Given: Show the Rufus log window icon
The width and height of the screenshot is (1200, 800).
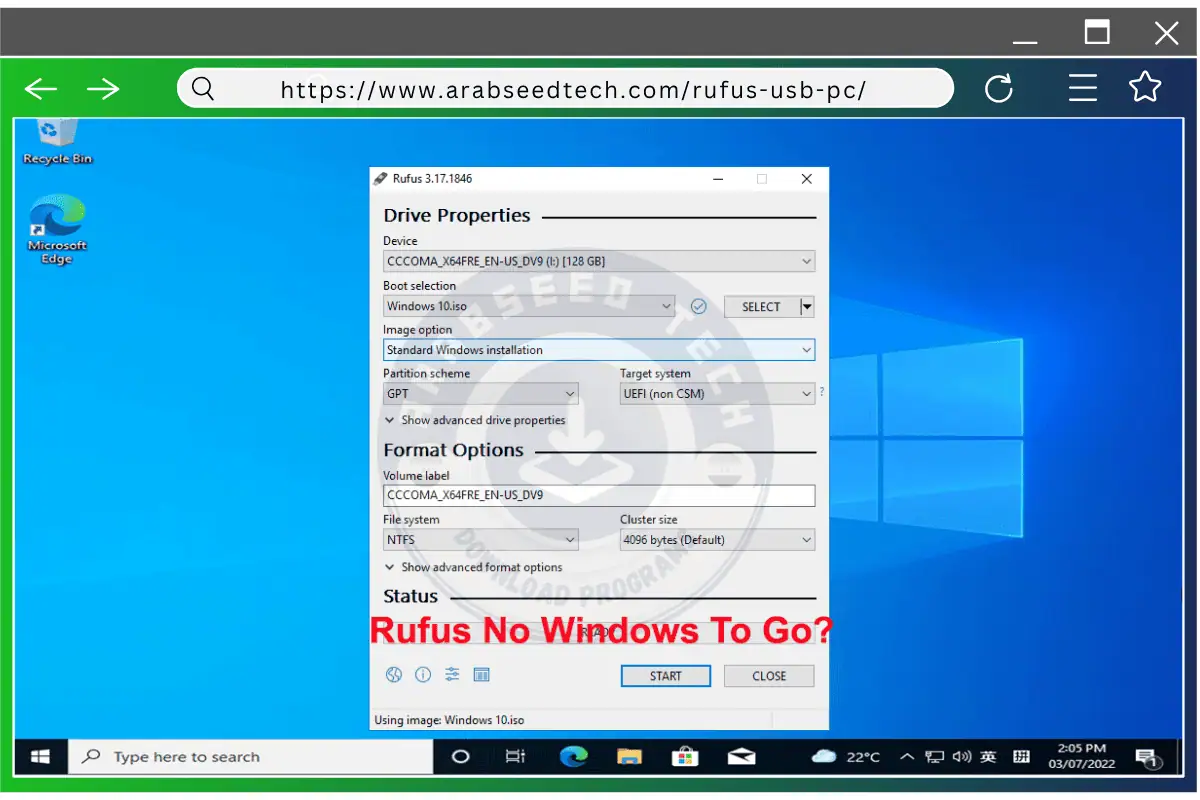Looking at the screenshot, I should coord(482,674).
